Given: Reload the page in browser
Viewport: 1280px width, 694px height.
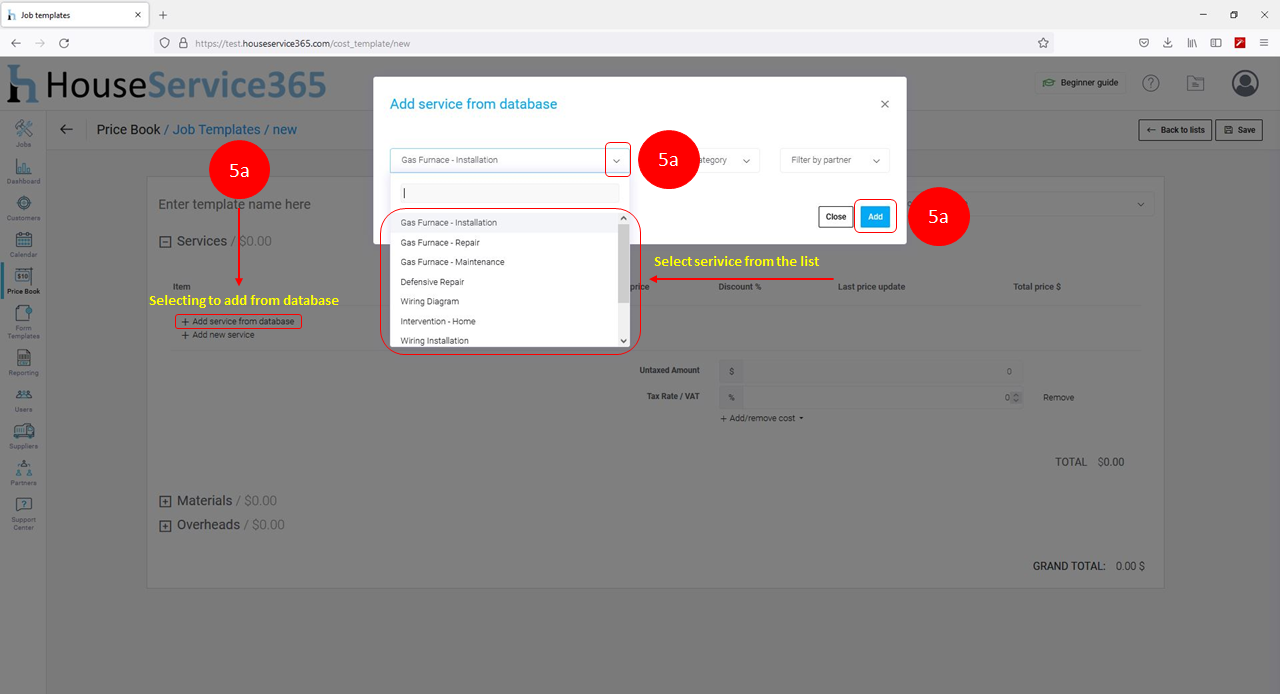Looking at the screenshot, I should 64,43.
